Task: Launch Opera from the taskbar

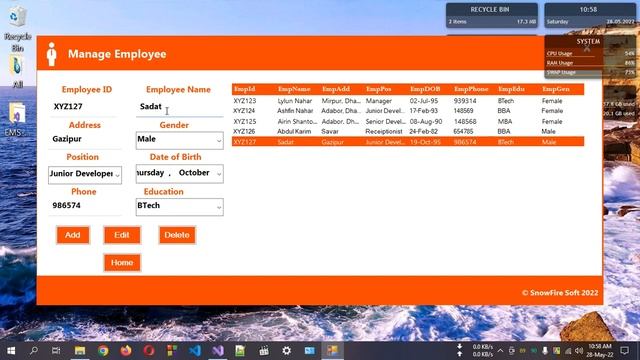Action: [149, 351]
